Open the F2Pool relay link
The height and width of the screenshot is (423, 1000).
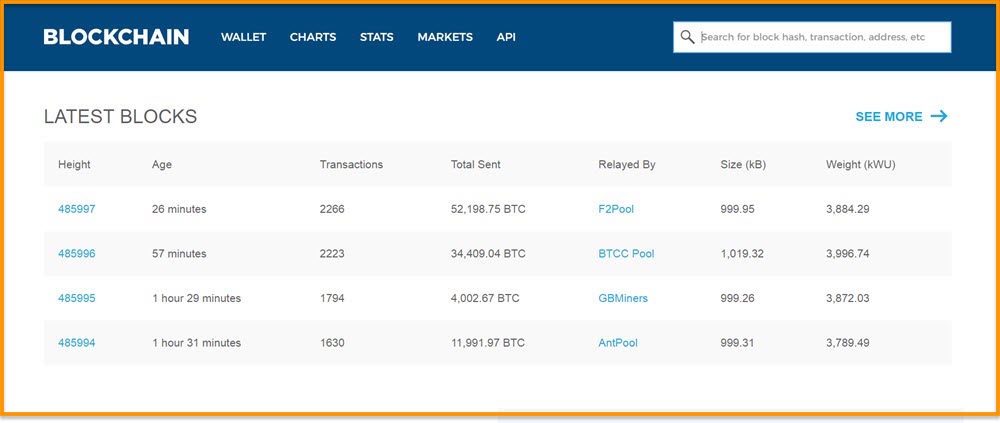point(616,209)
